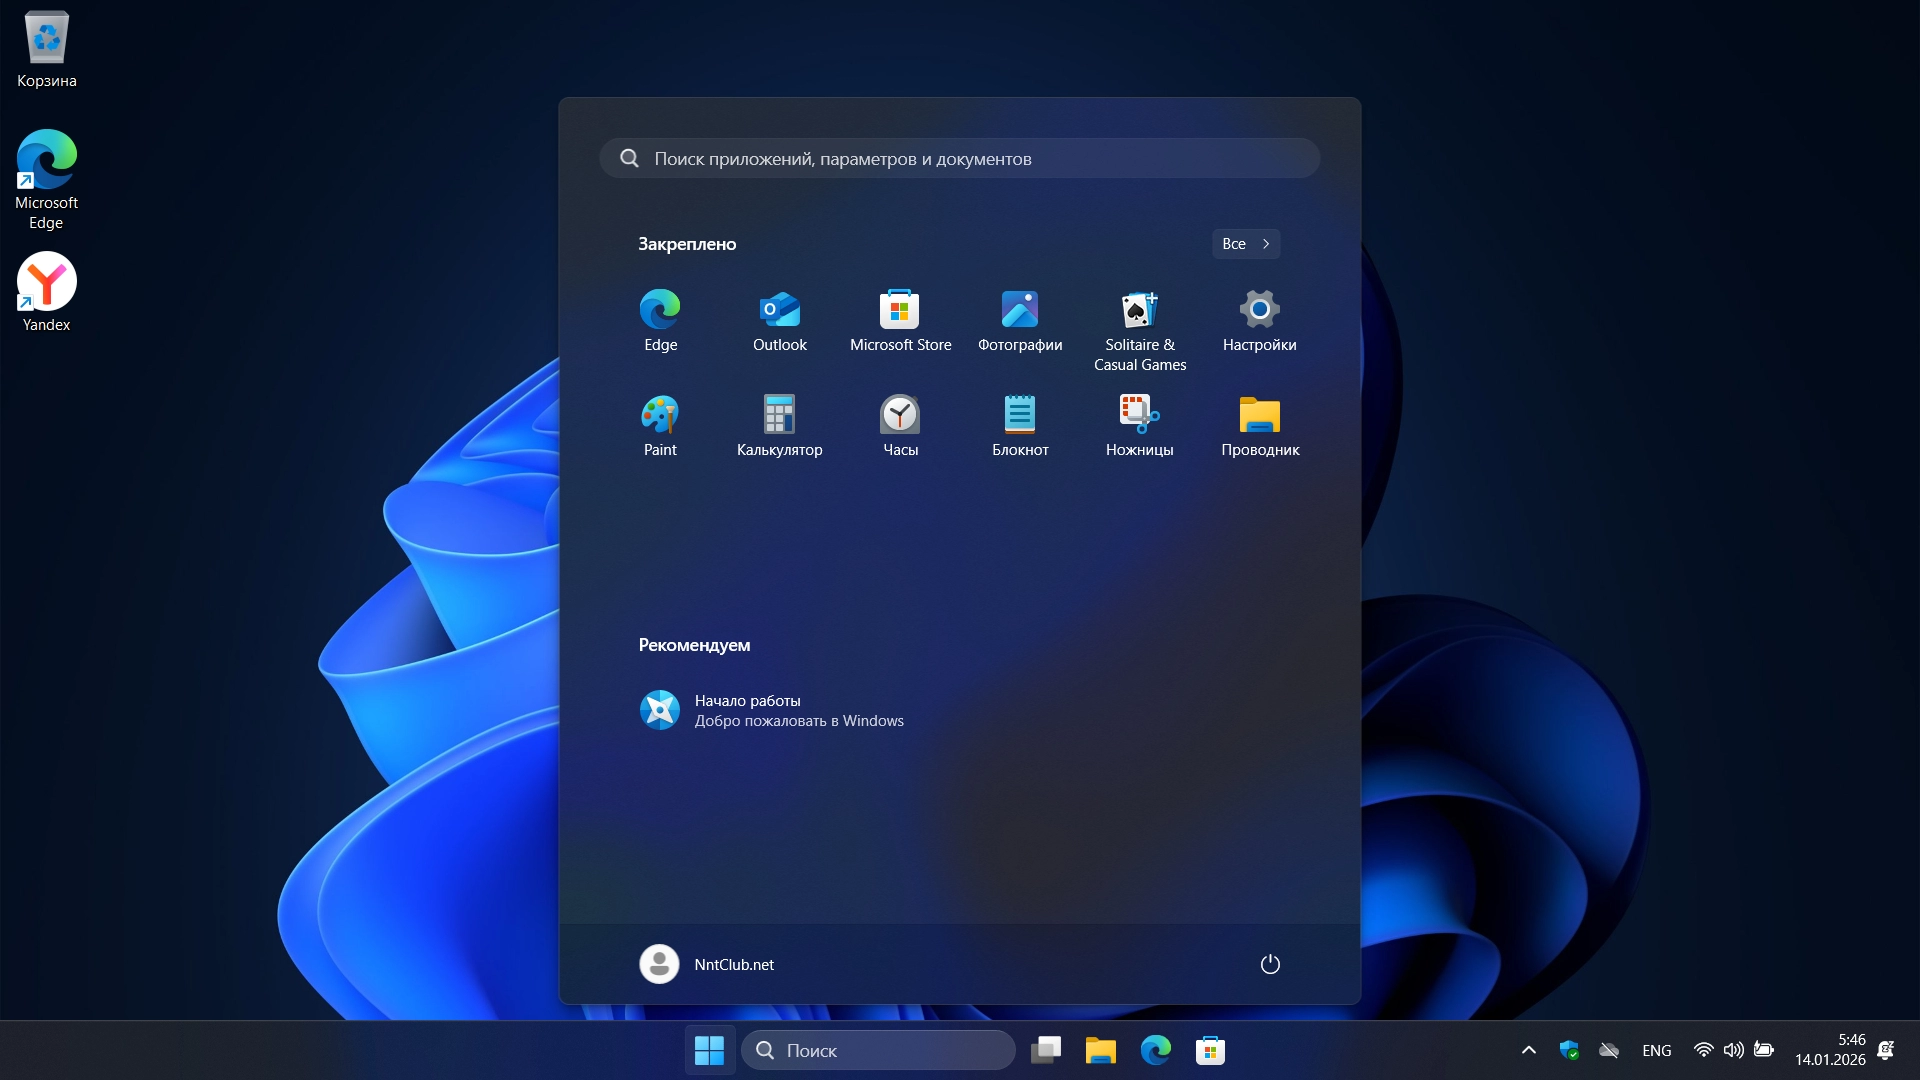
Task: Switch keyboard language via ENG indicator
Action: pos(1656,1050)
